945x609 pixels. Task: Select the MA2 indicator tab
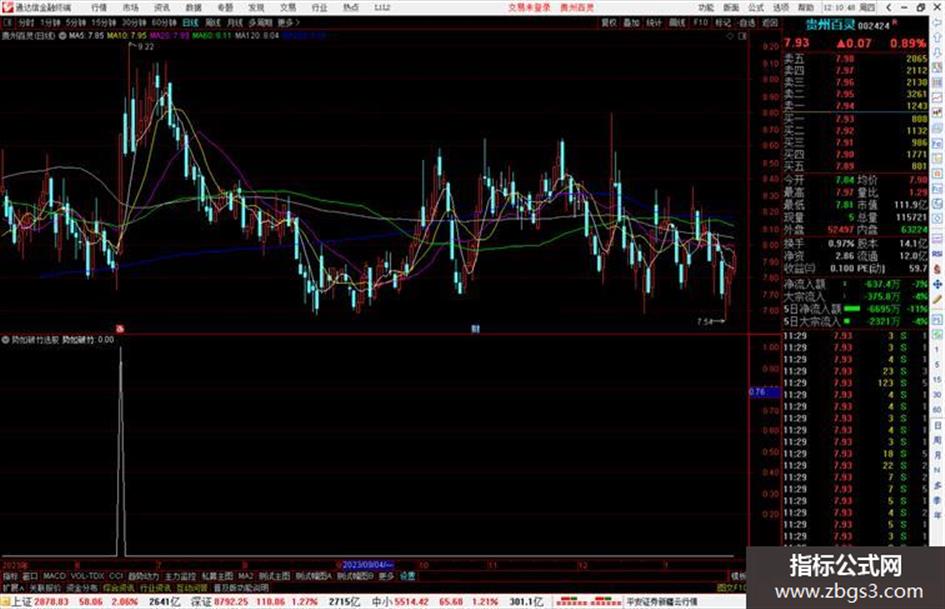[245, 576]
